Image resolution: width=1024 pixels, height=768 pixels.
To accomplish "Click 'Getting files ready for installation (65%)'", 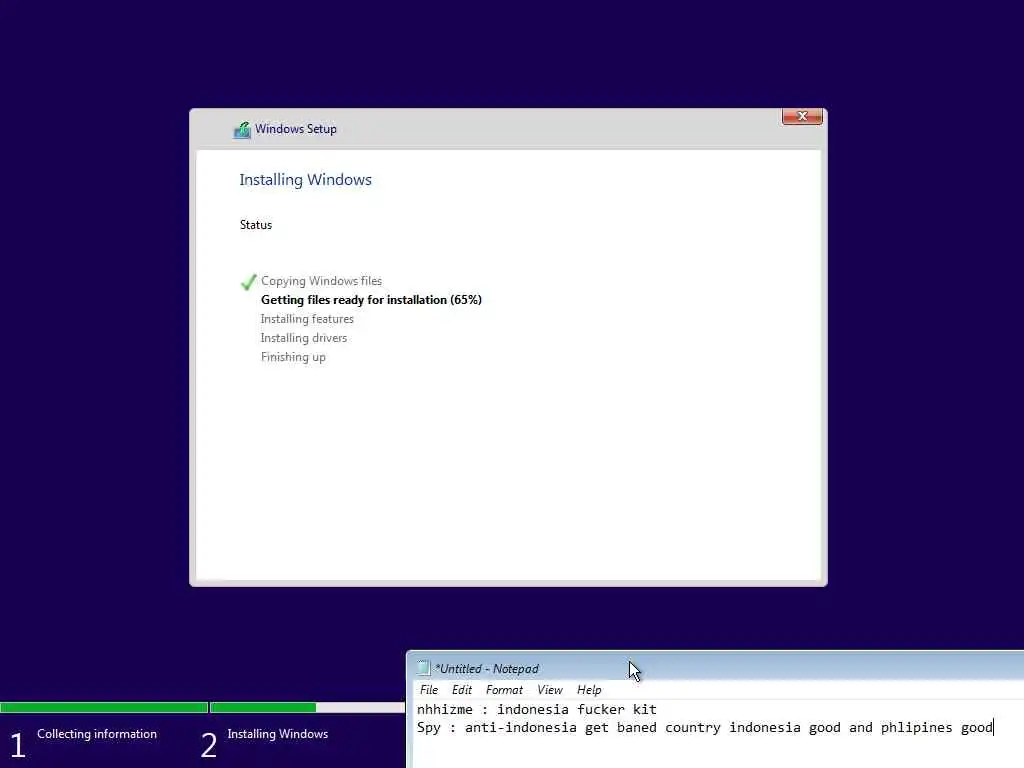I will coord(371,300).
